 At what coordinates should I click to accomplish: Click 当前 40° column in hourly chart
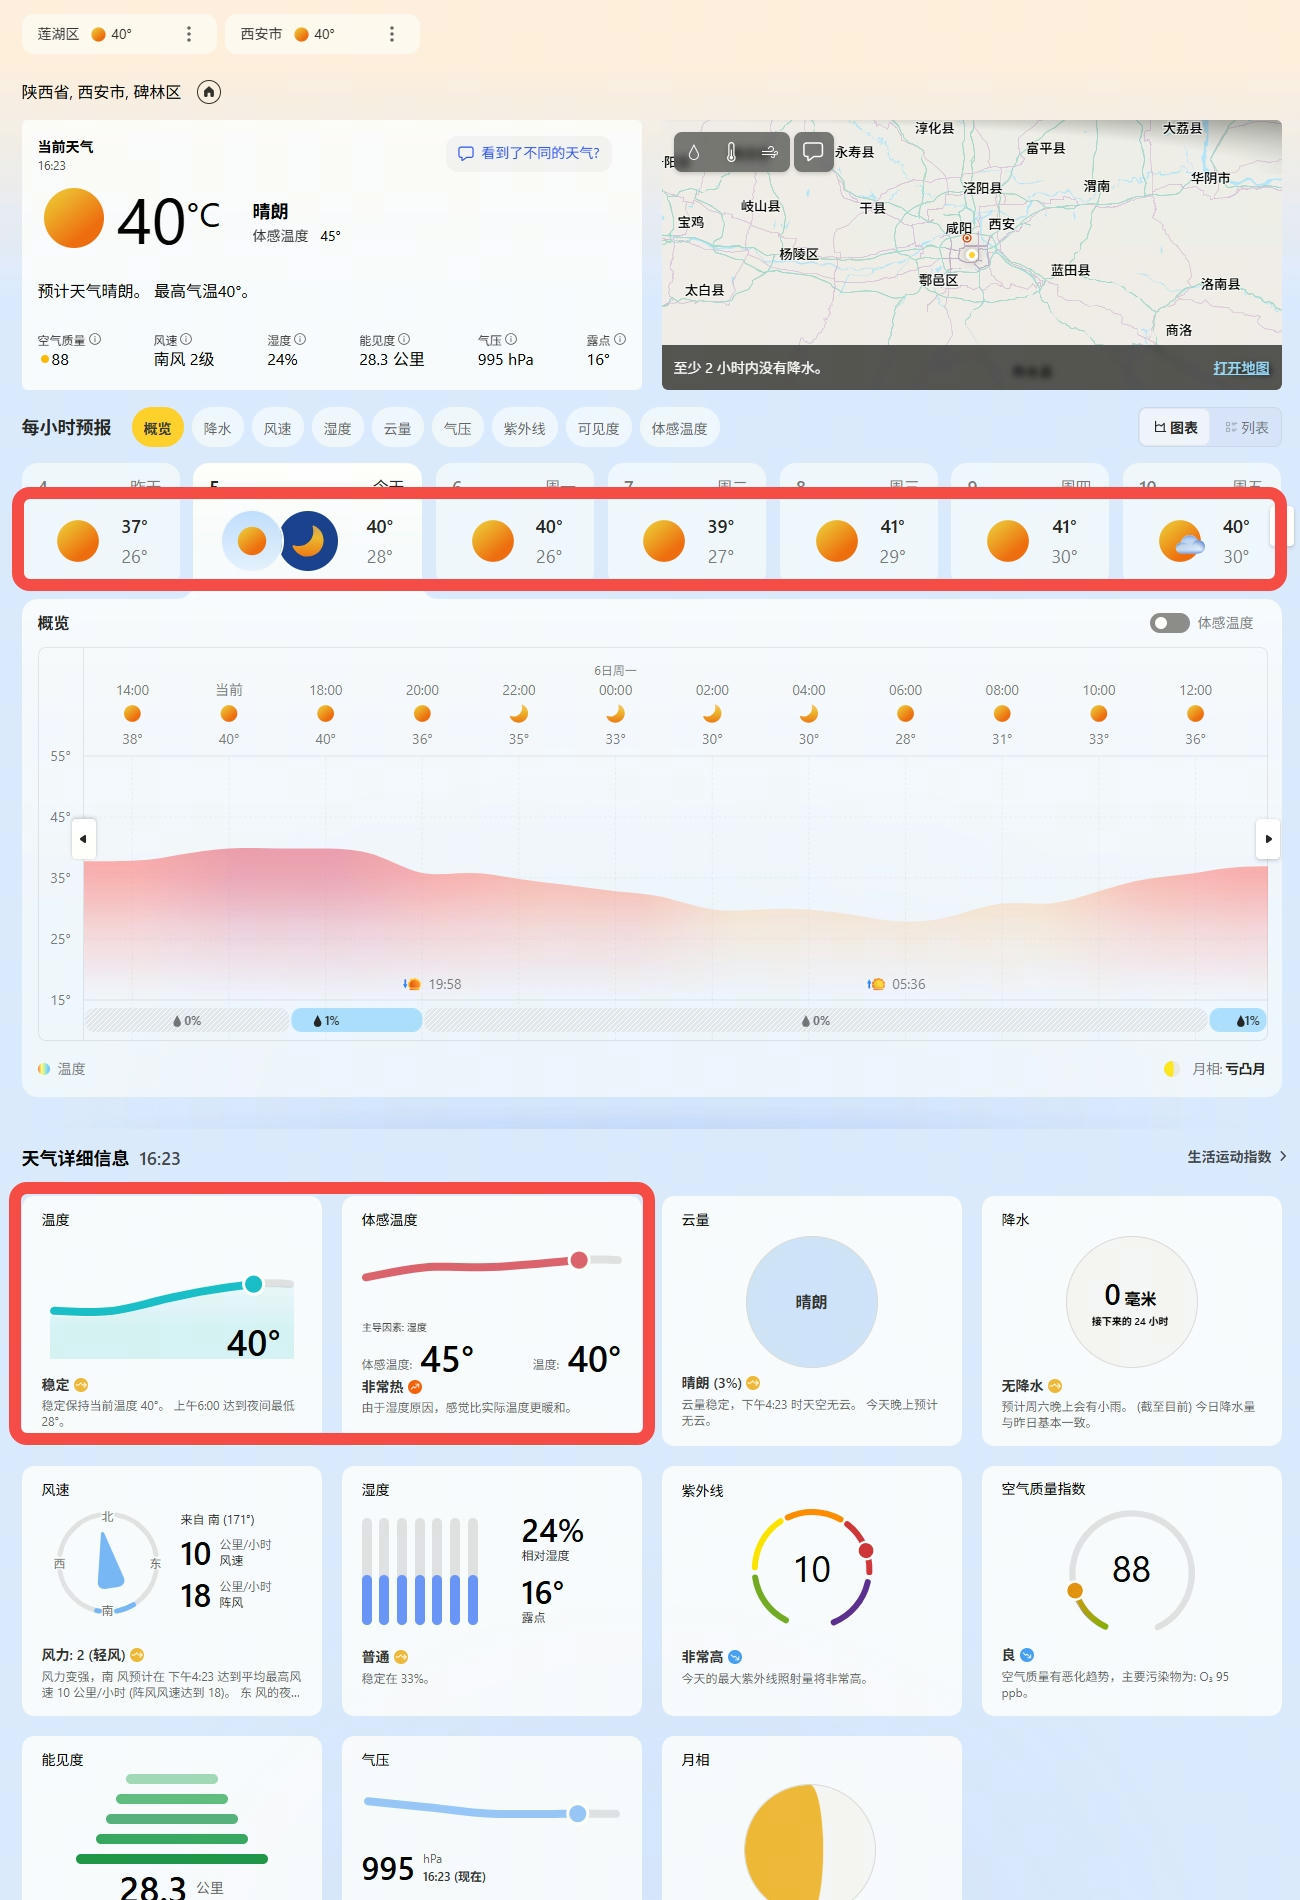(x=229, y=714)
